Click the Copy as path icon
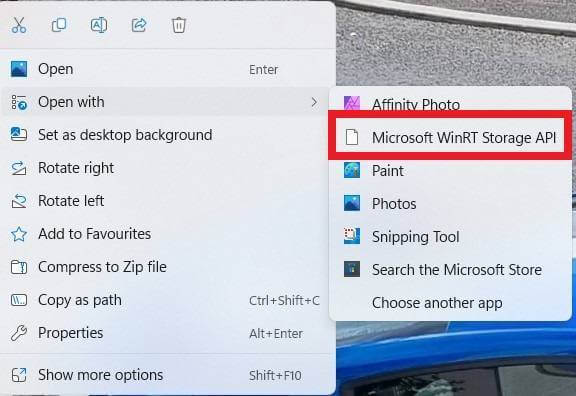Image resolution: width=576 pixels, height=396 pixels. pos(19,300)
